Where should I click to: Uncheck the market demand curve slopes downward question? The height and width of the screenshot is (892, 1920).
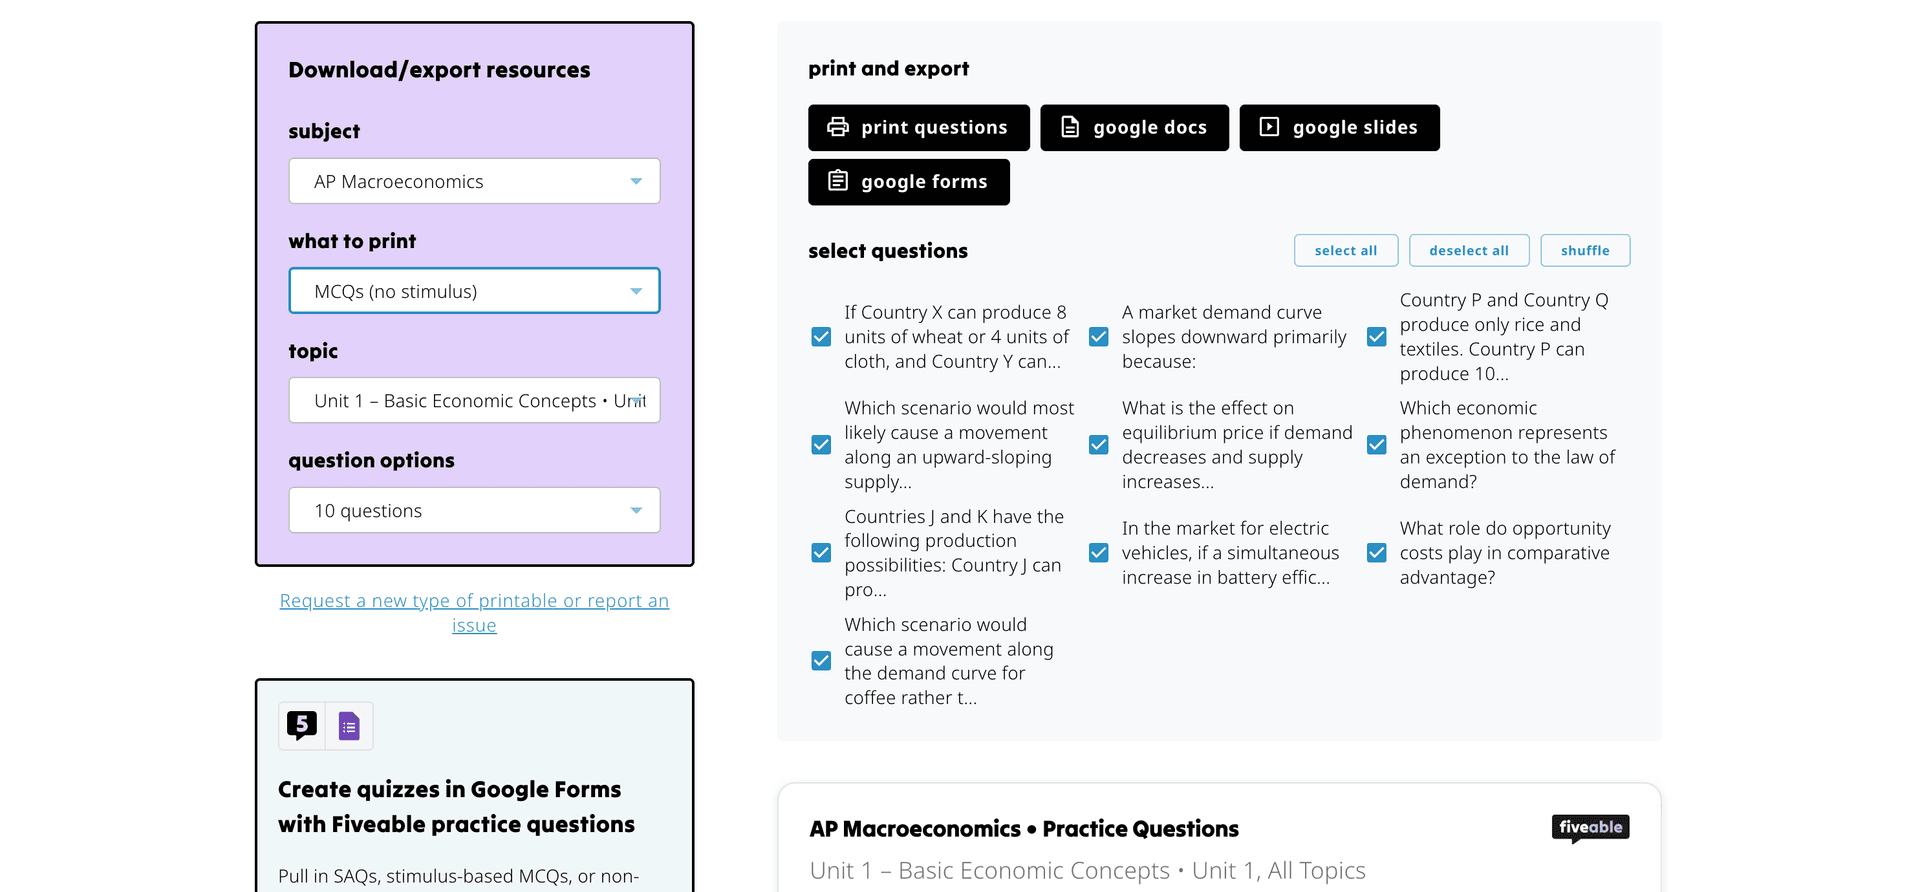tap(1098, 336)
